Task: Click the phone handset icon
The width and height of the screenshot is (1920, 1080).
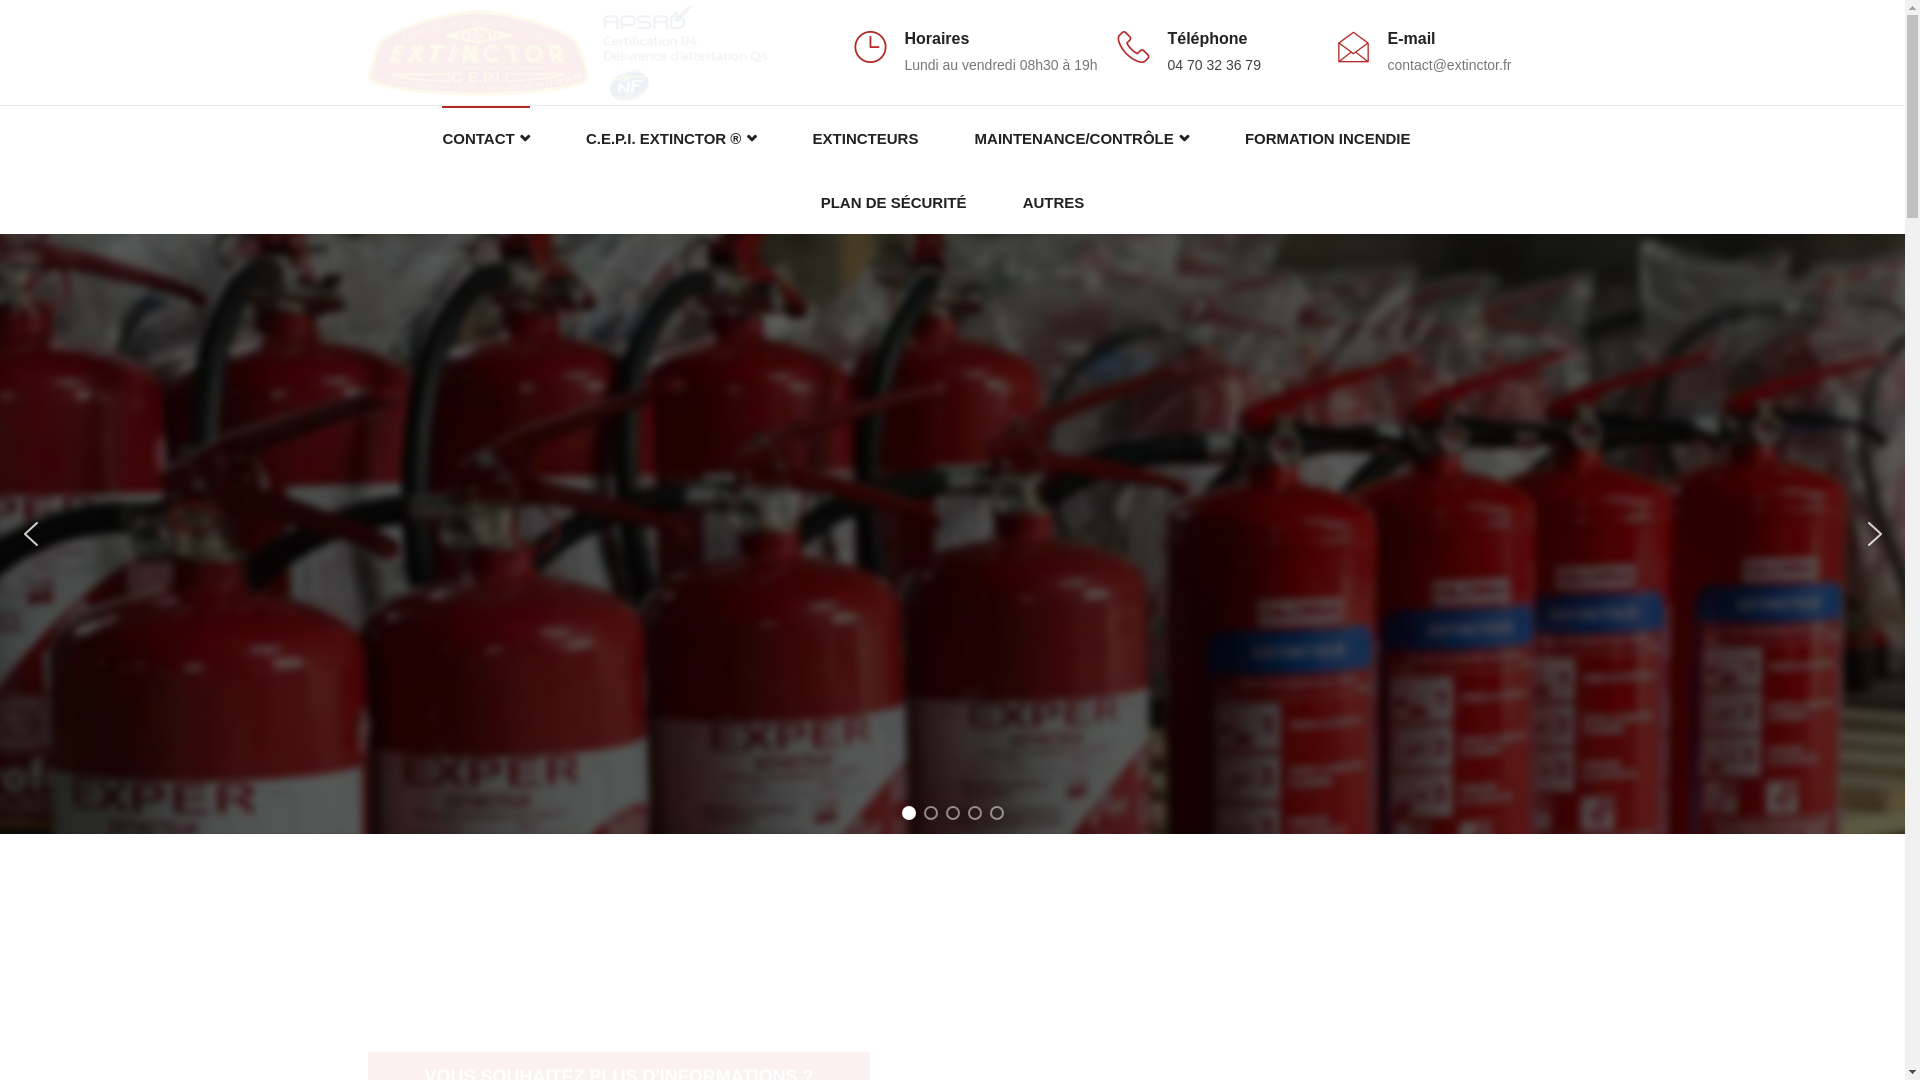Action: [x=1133, y=47]
